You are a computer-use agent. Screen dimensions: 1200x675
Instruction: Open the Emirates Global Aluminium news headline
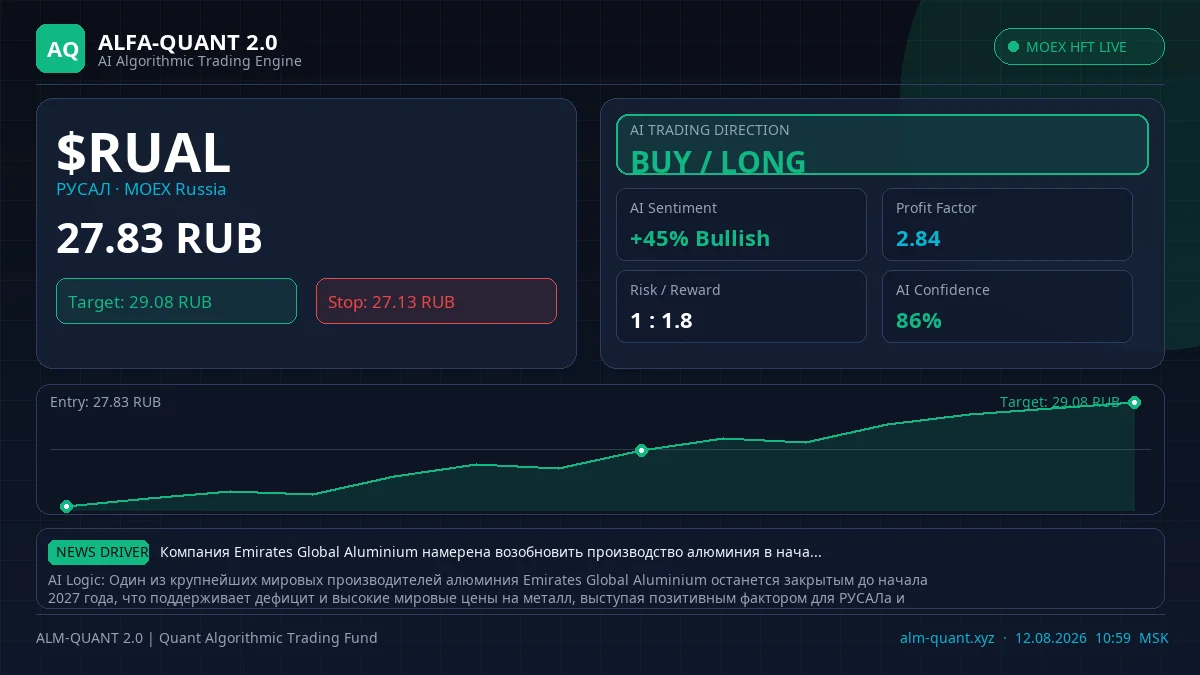491,552
